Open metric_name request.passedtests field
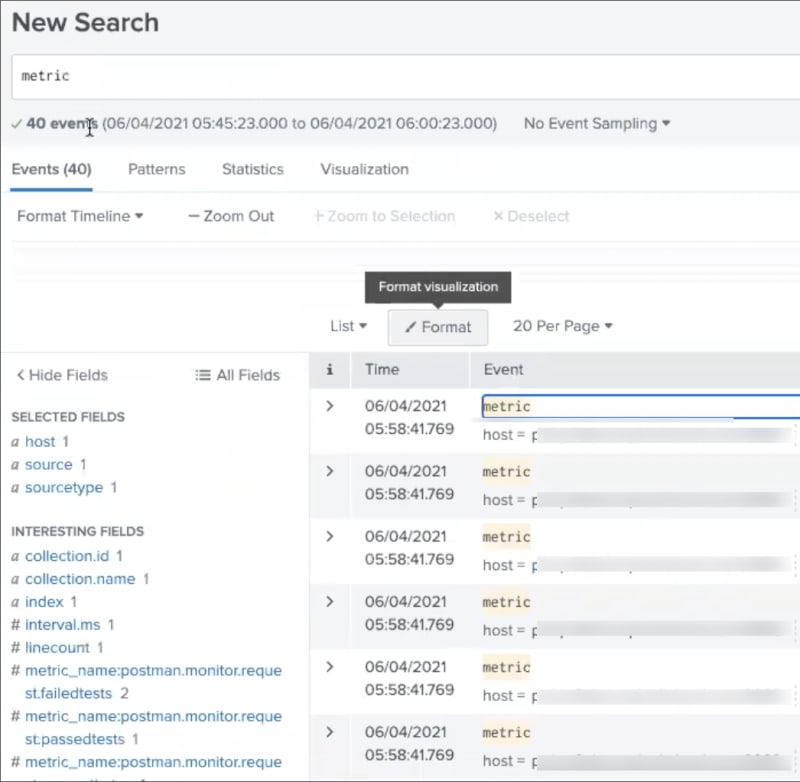The width and height of the screenshot is (800, 782). pos(153,728)
